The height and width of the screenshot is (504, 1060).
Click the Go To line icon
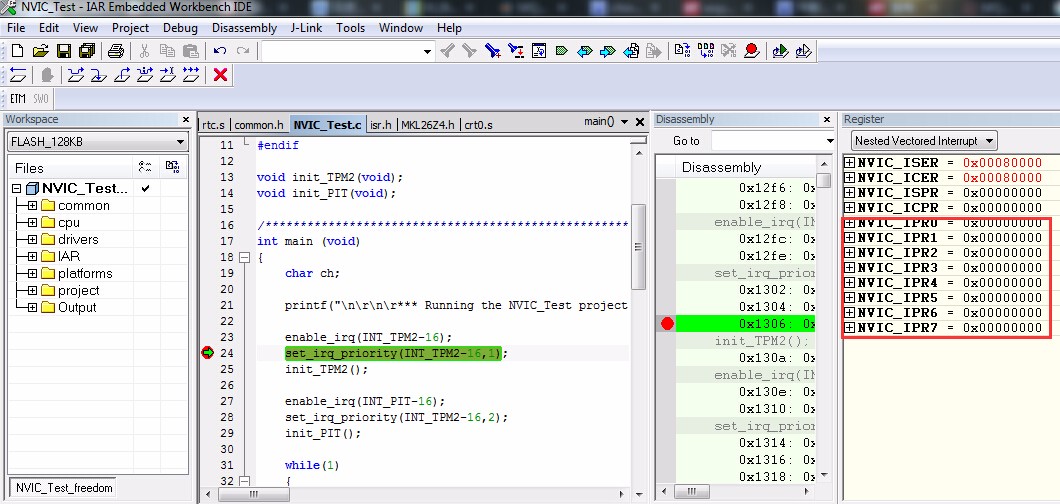tap(539, 51)
